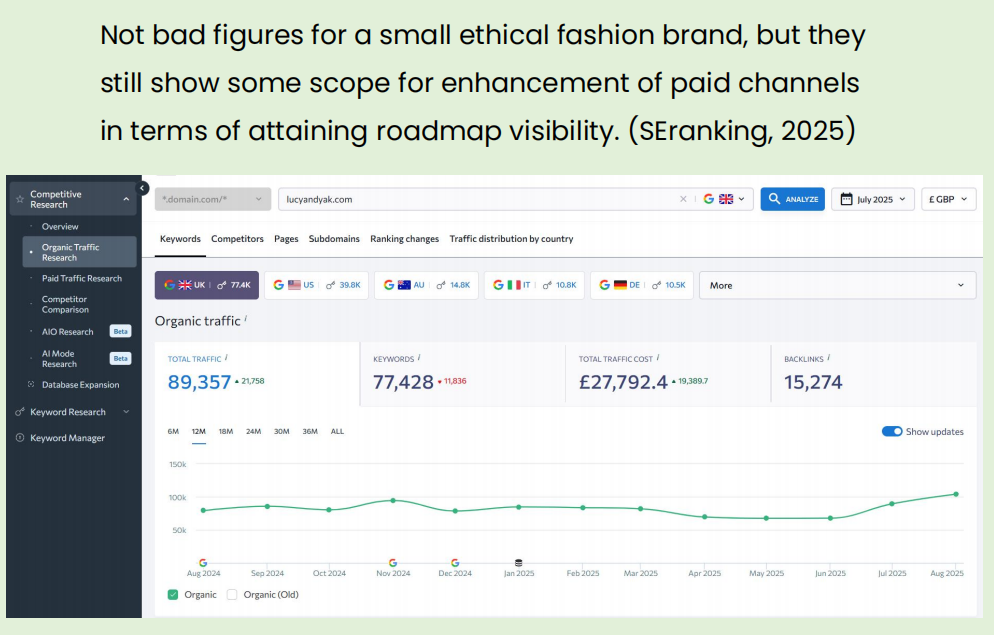Turn off the Show updates toggle
Image resolution: width=994 pixels, height=635 pixels.
click(x=892, y=432)
